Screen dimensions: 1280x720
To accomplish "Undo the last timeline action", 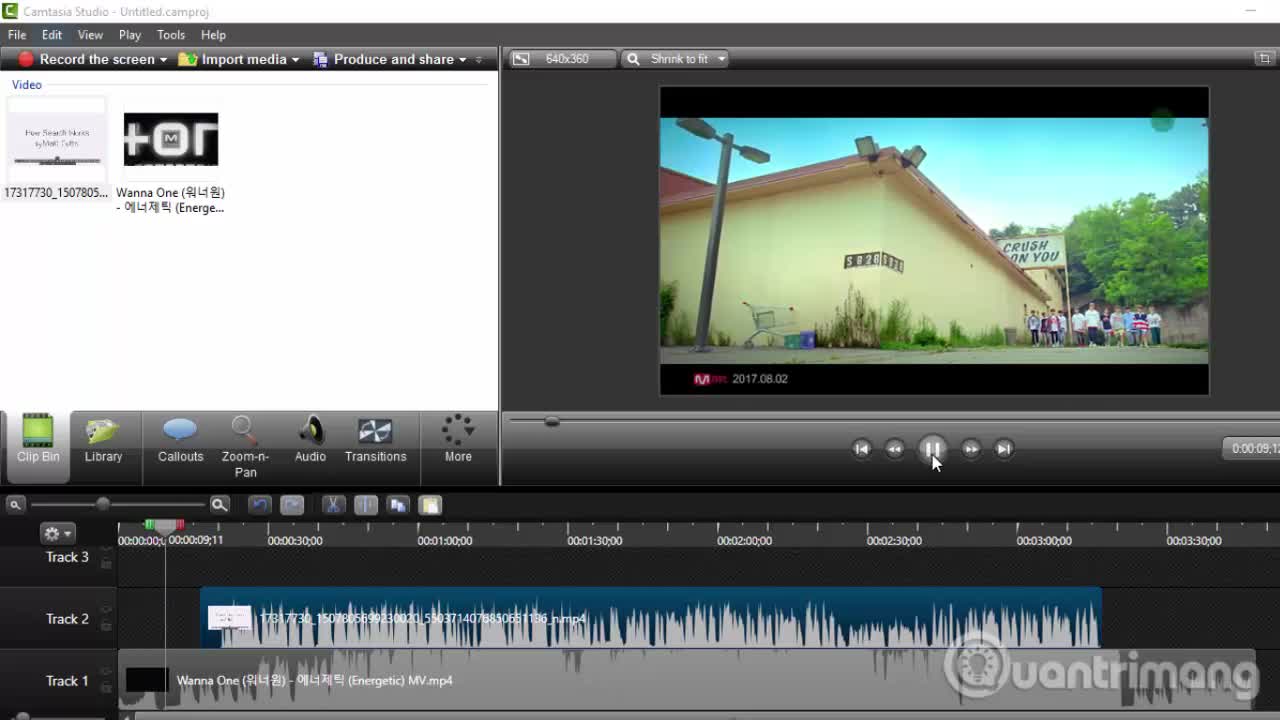I will [260, 505].
